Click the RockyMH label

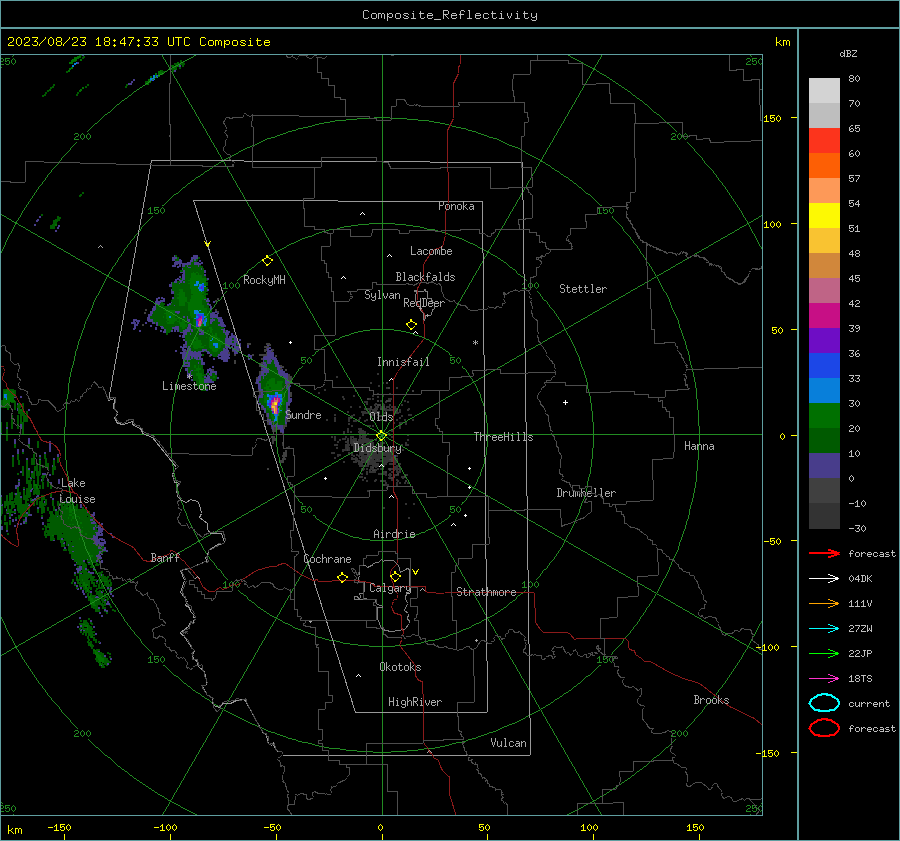coord(264,280)
